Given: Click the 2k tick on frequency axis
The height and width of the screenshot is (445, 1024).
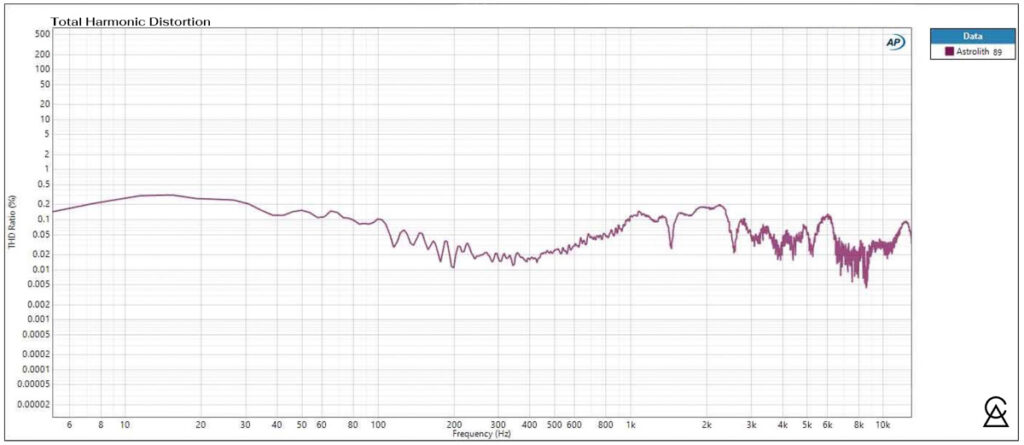Looking at the screenshot, I should (707, 425).
